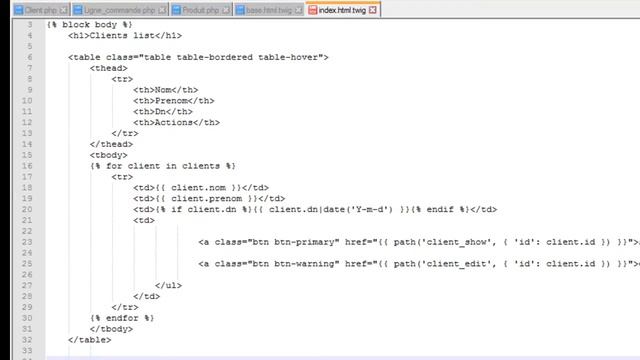Click the '{{ client.prenom }}' cell line
Image resolution: width=640 pixels, height=360 pixels.
(x=209, y=198)
